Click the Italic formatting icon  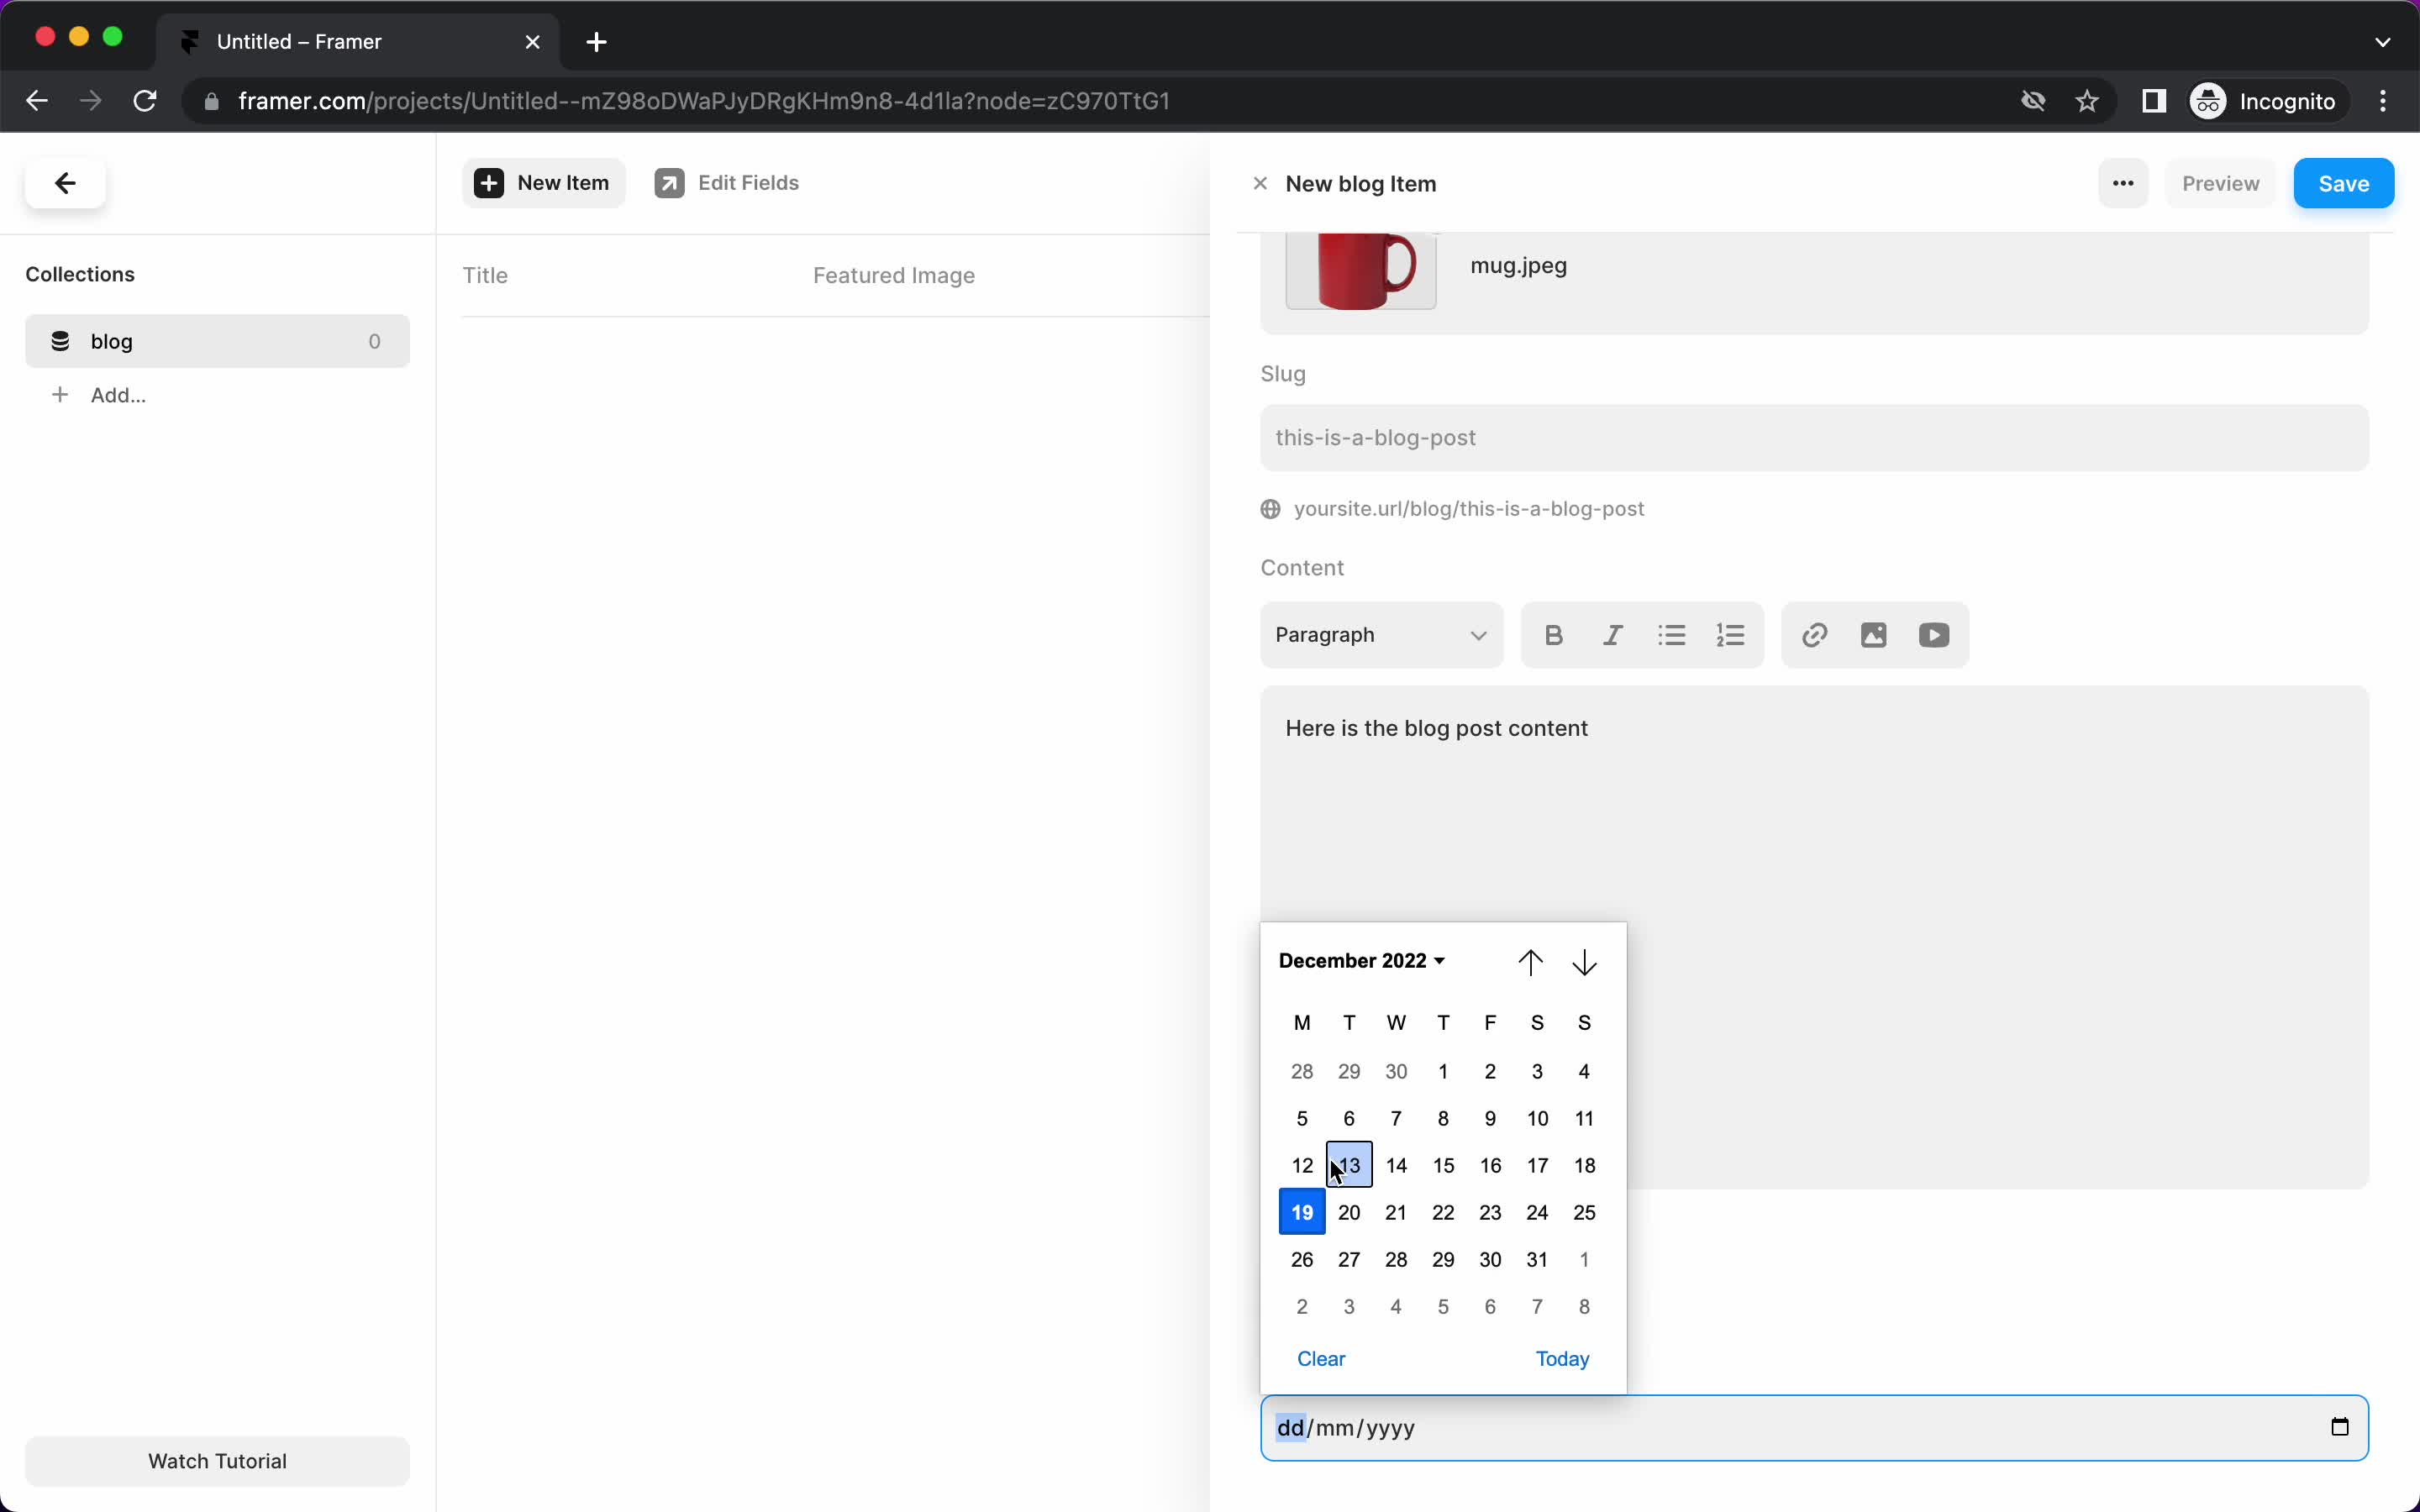click(1612, 634)
